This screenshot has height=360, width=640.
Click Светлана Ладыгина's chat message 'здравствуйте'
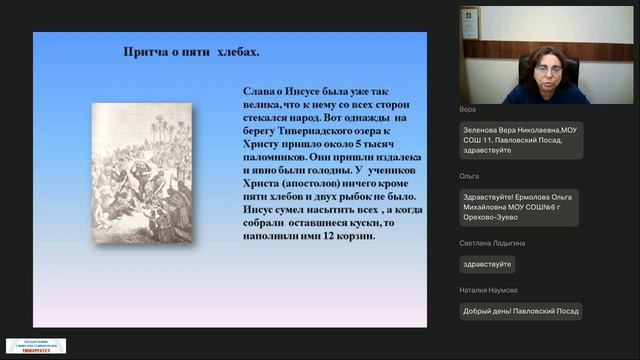[x=487, y=264]
